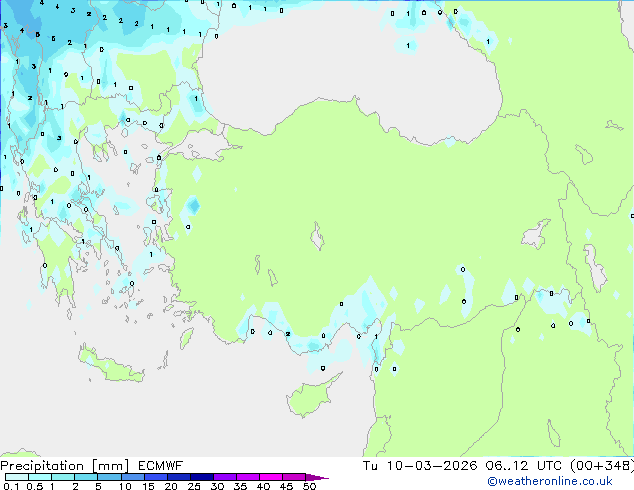
Task: Click the 5 to 10 mm legend swatch
Action: click(x=109, y=477)
